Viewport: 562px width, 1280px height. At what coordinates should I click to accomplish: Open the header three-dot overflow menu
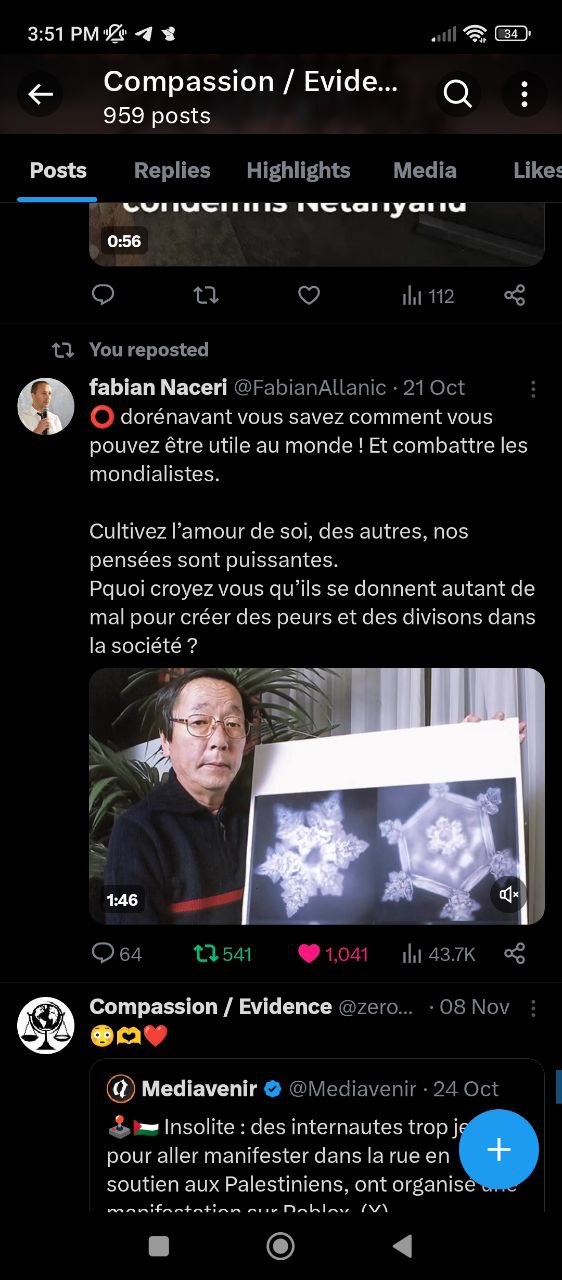524,95
